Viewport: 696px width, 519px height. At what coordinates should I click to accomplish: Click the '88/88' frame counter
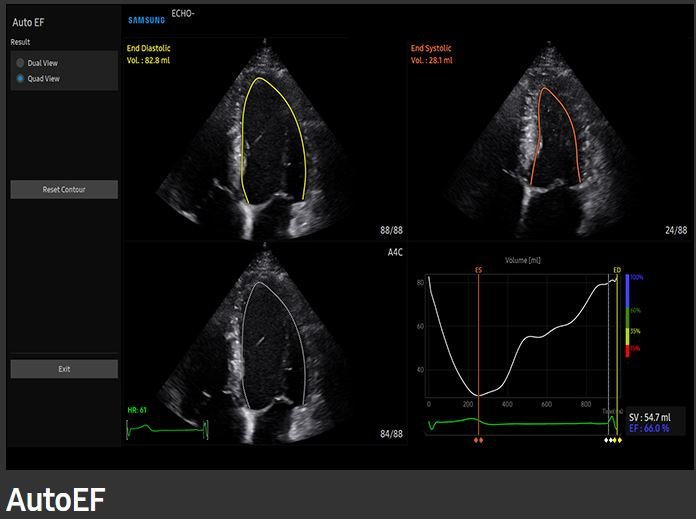[392, 230]
